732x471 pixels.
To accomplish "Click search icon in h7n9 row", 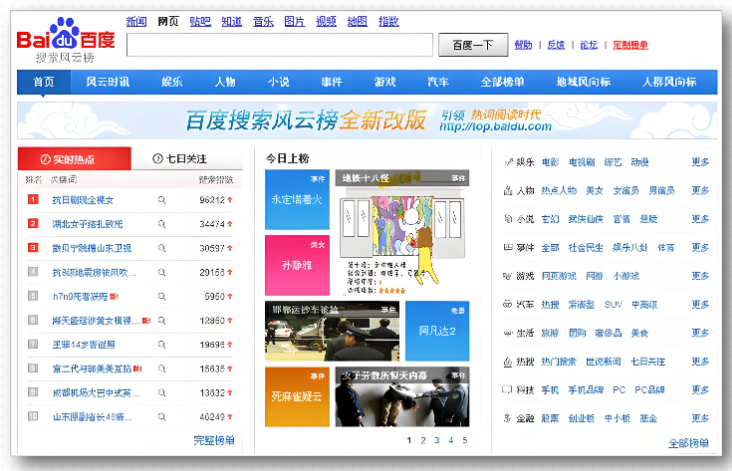I will (x=162, y=296).
